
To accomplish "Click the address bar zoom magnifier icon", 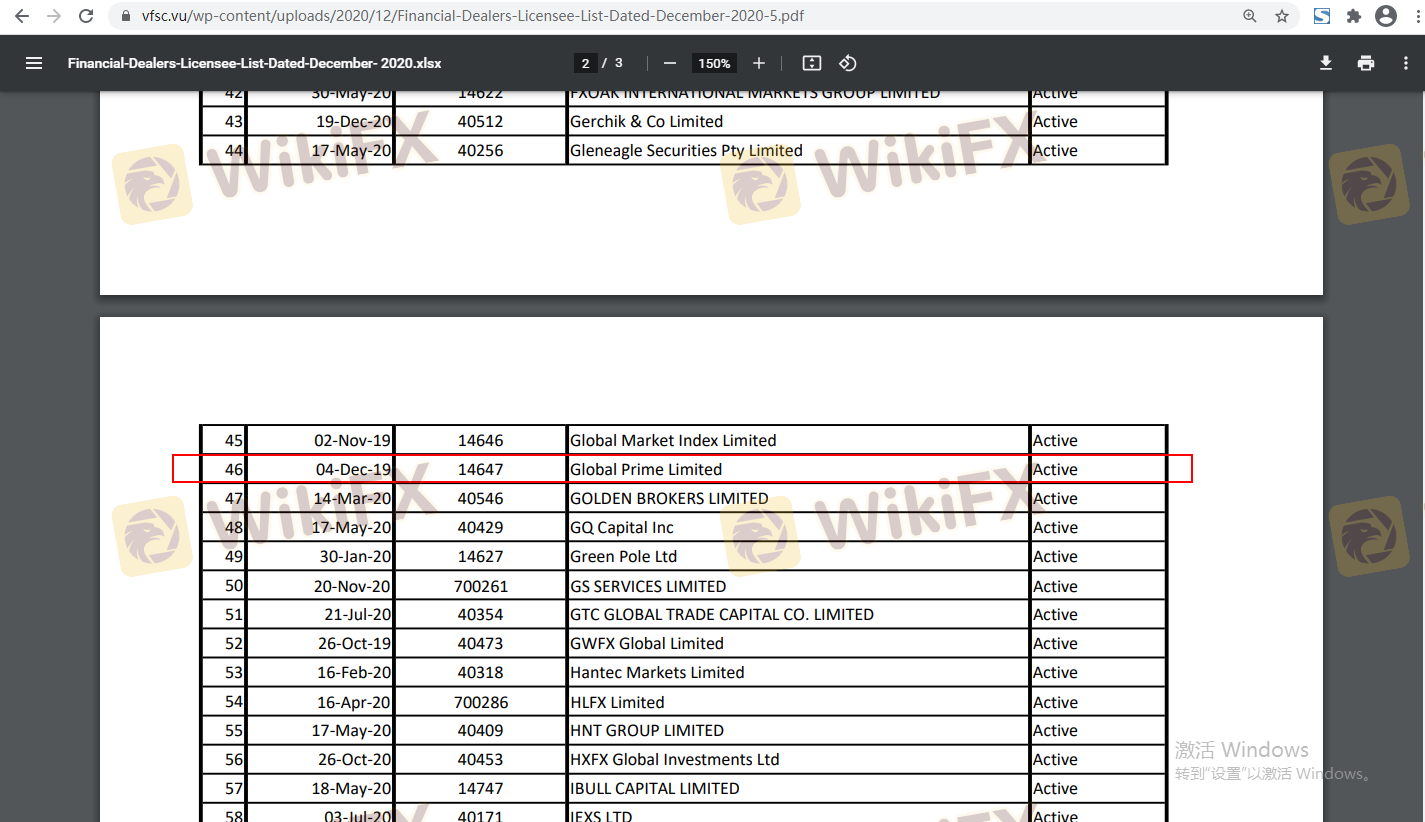I will coord(1250,16).
